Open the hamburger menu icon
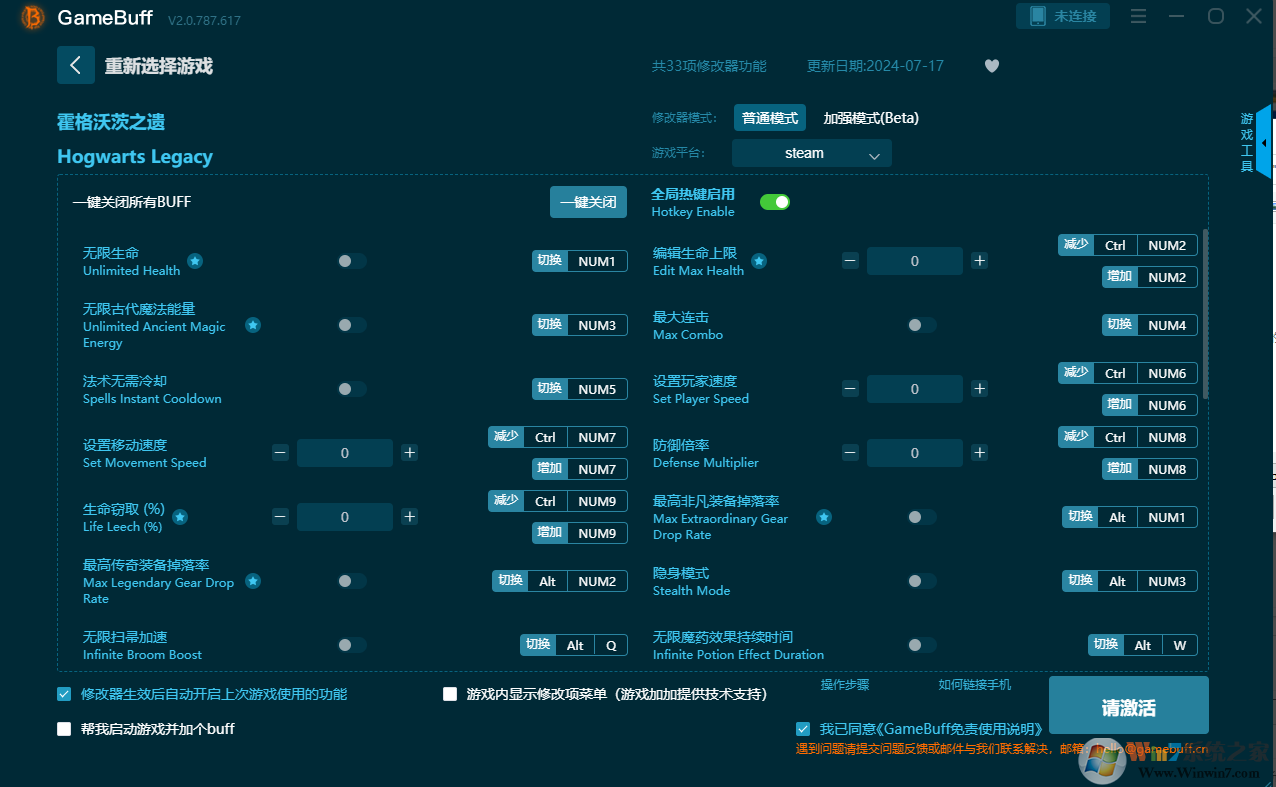1276x787 pixels. [x=1138, y=16]
